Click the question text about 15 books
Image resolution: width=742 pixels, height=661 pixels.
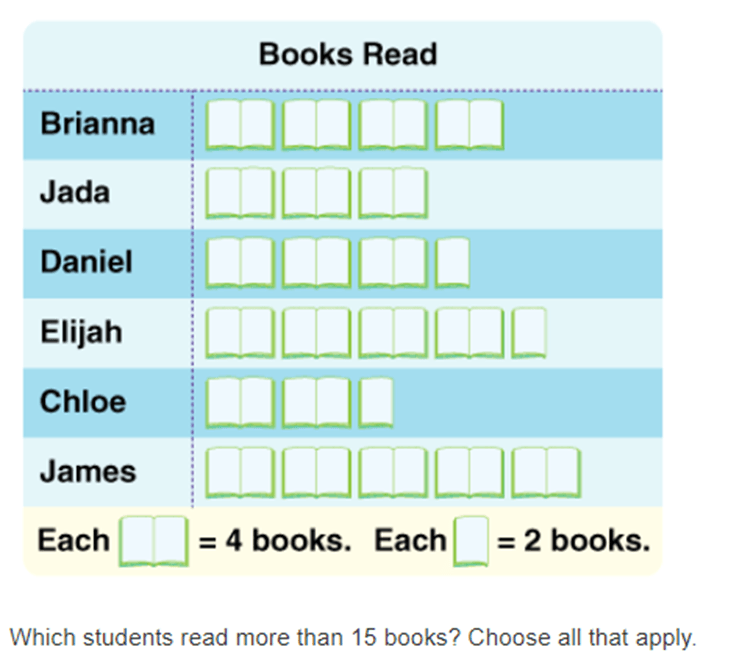pyautogui.click(x=353, y=638)
